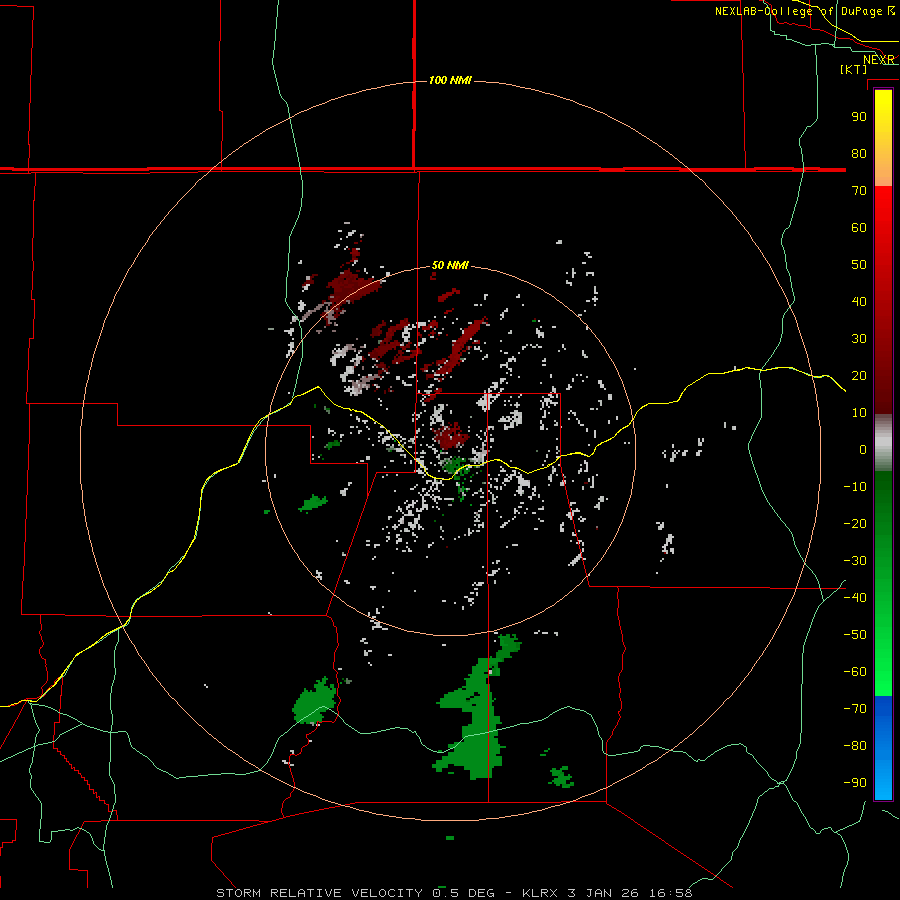Click the 60 value on velocity scale
Viewport: 900px width, 900px height.
(859, 228)
